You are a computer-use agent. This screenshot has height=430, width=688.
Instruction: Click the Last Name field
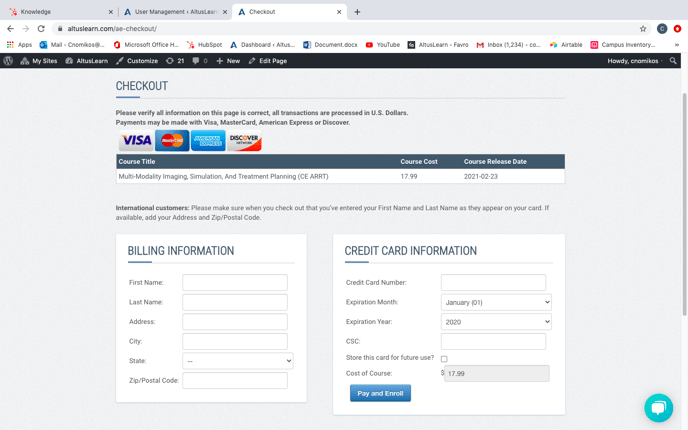pos(235,302)
